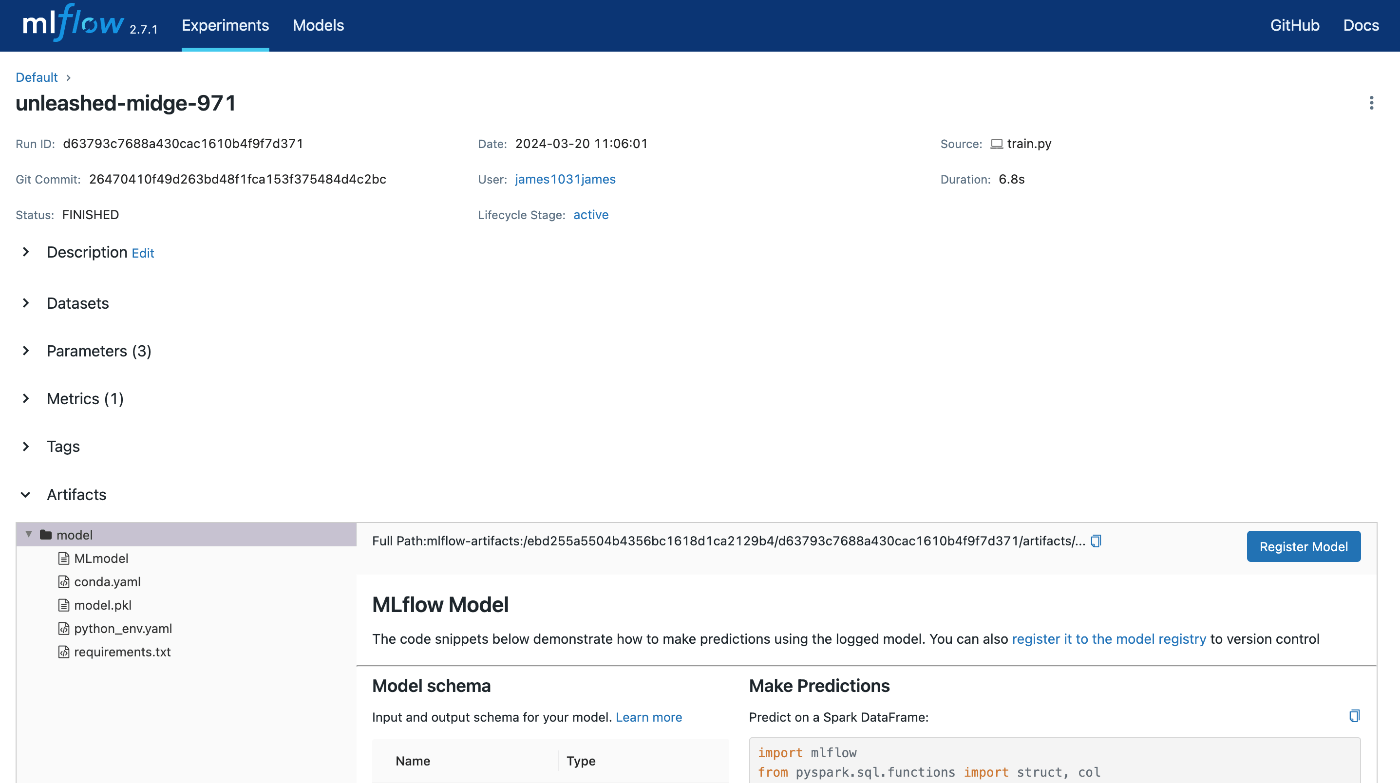Open user james1031james link
The image size is (1400, 783).
click(x=565, y=179)
